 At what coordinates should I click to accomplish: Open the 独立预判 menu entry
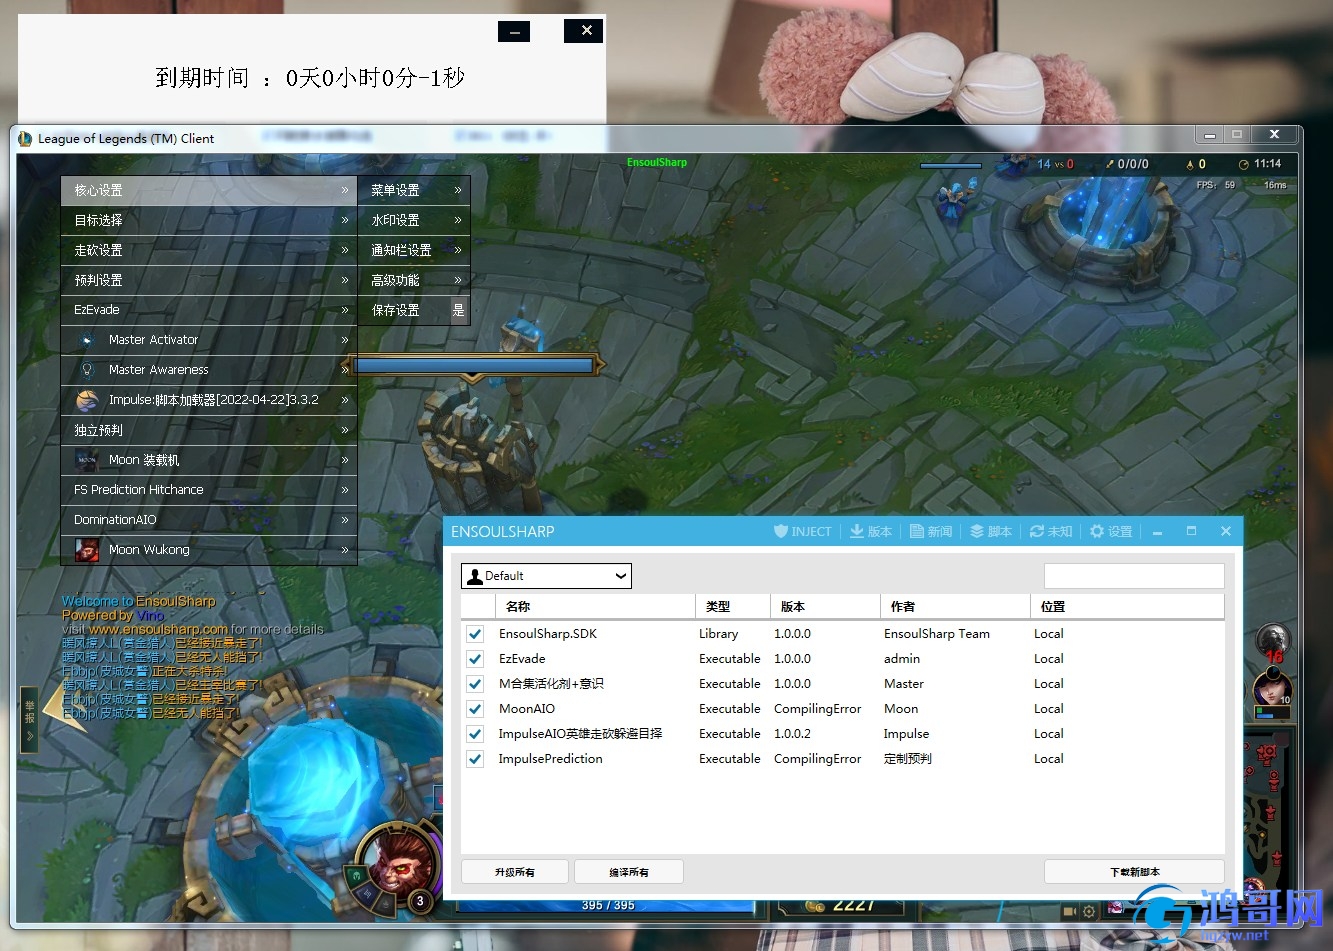tap(209, 430)
